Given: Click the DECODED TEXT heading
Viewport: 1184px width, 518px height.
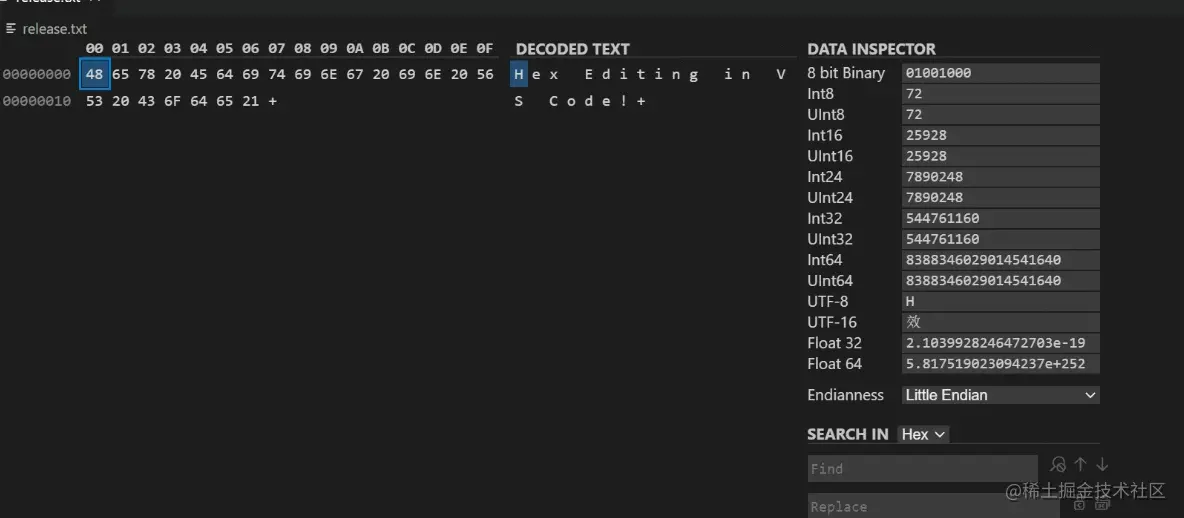Looking at the screenshot, I should [x=572, y=49].
